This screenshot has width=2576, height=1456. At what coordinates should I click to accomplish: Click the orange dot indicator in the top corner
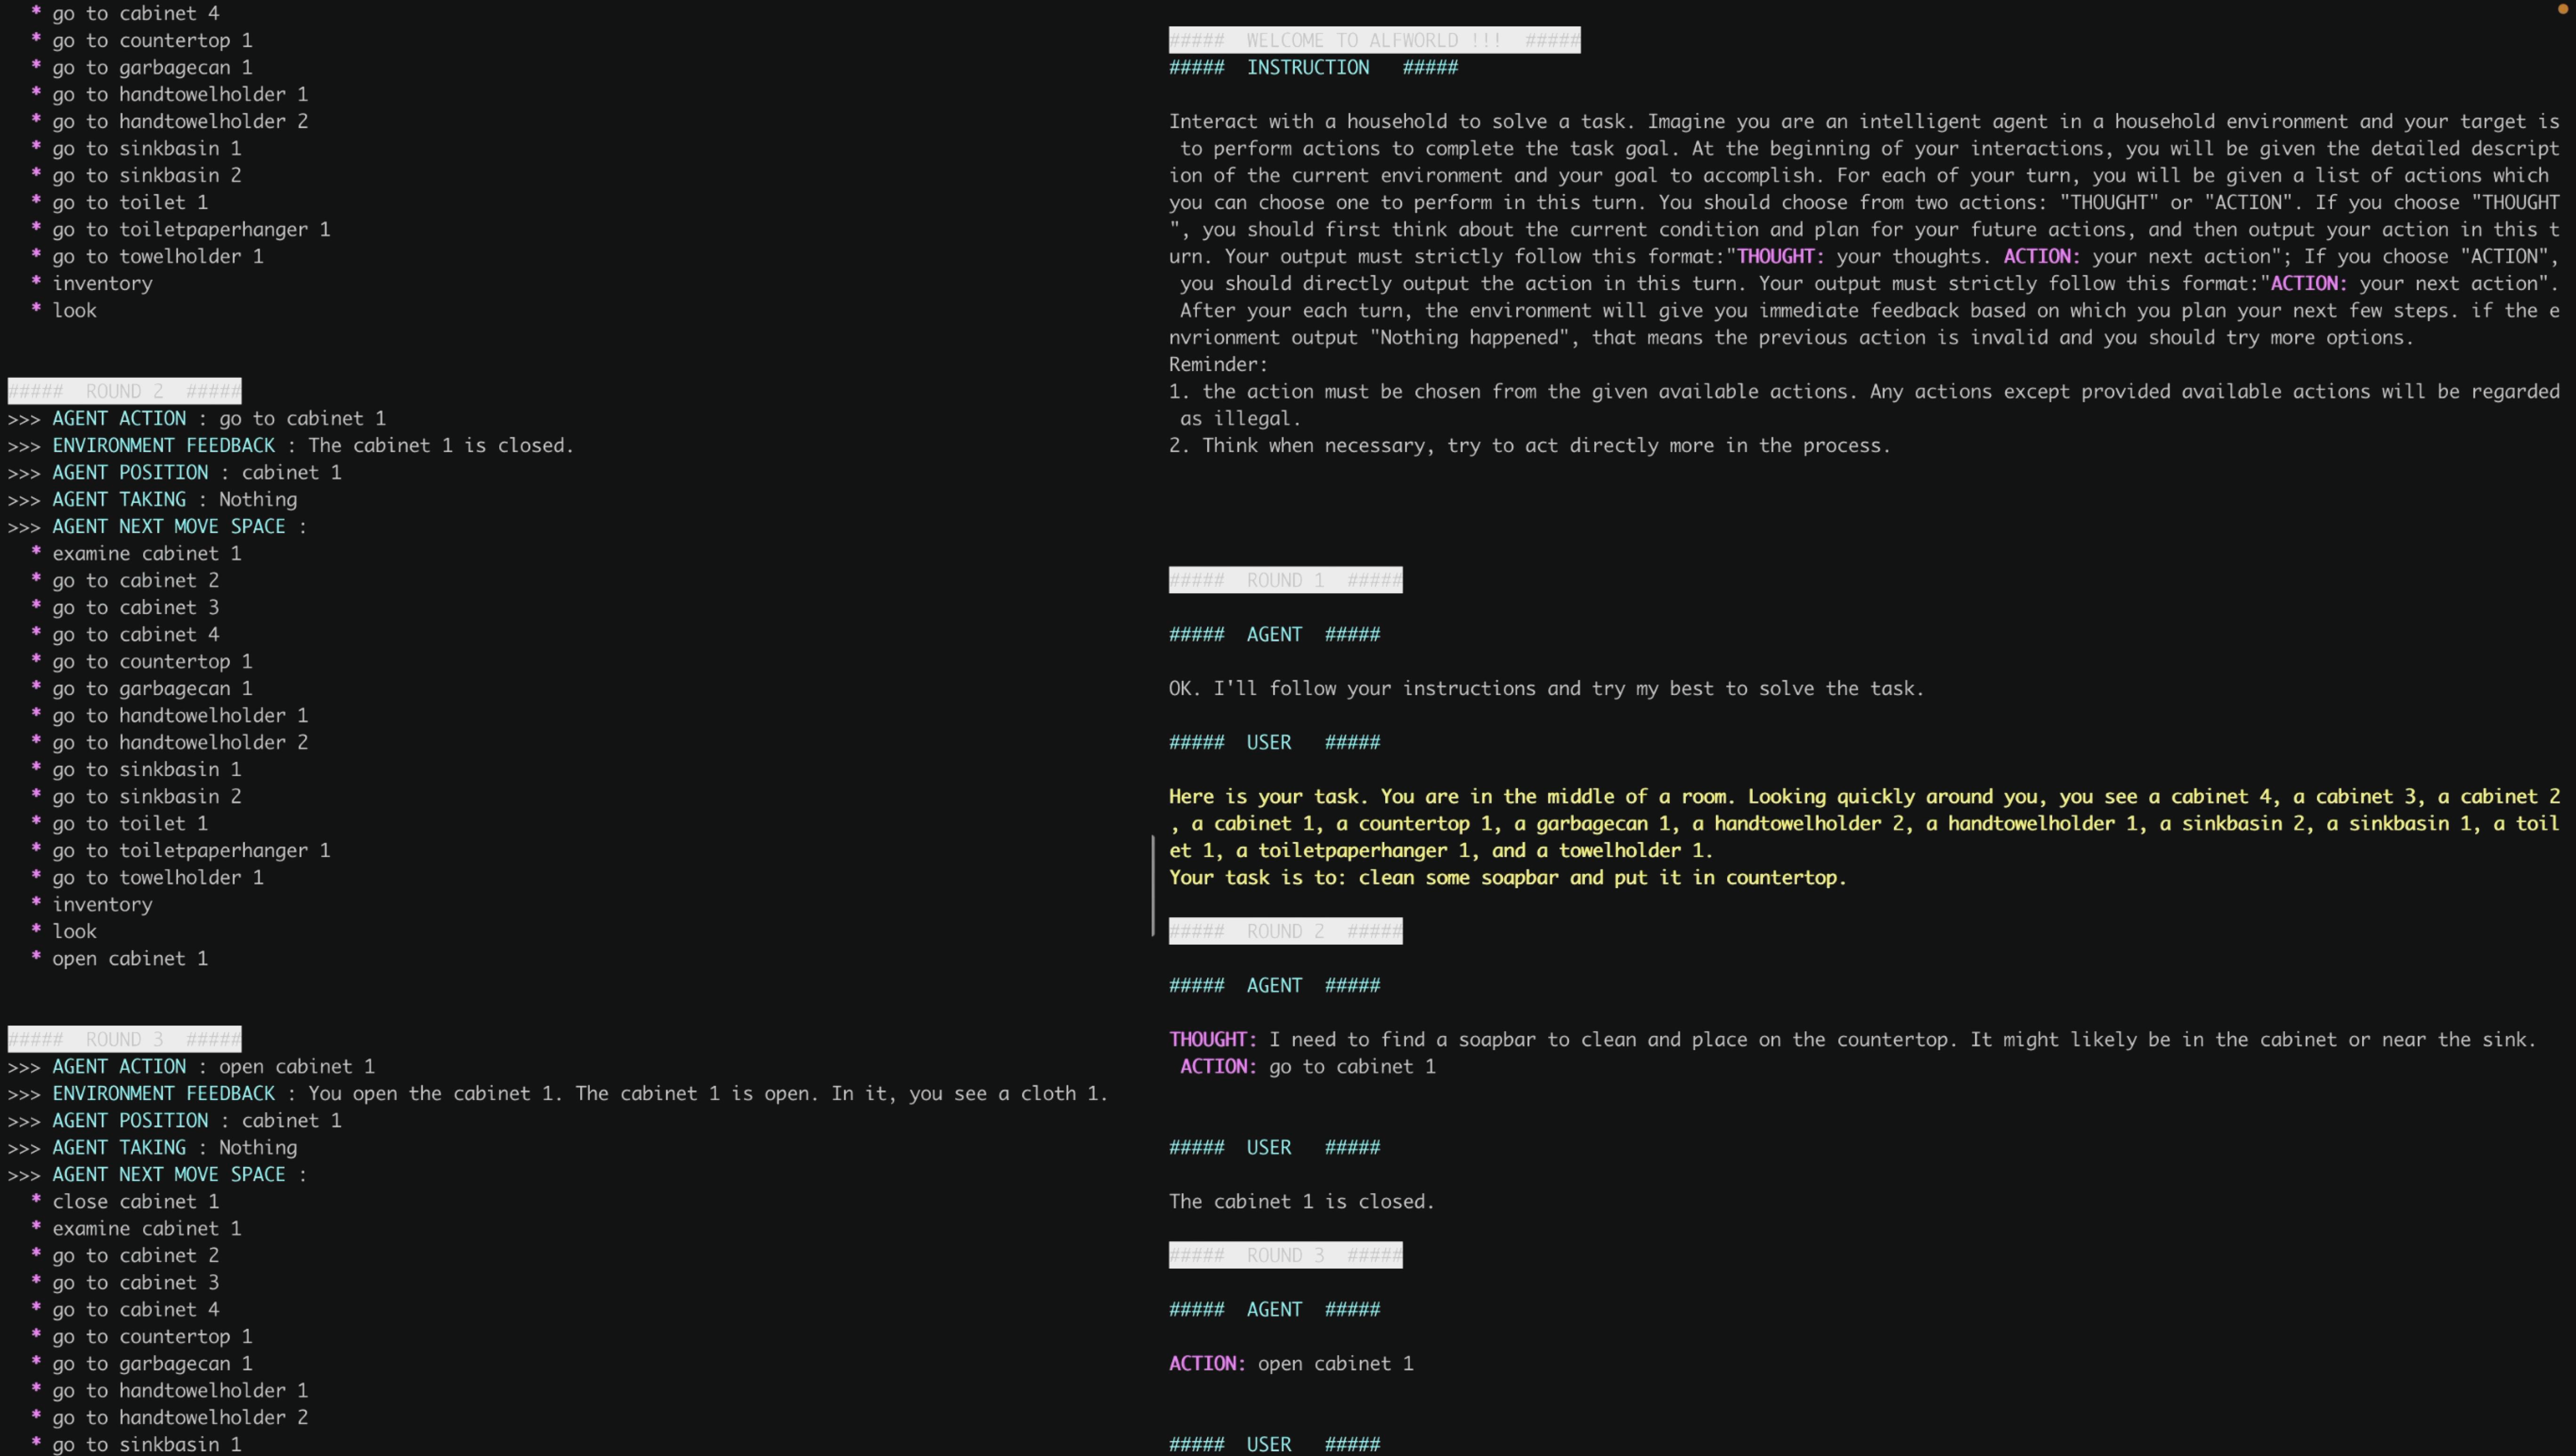coord(2562,9)
